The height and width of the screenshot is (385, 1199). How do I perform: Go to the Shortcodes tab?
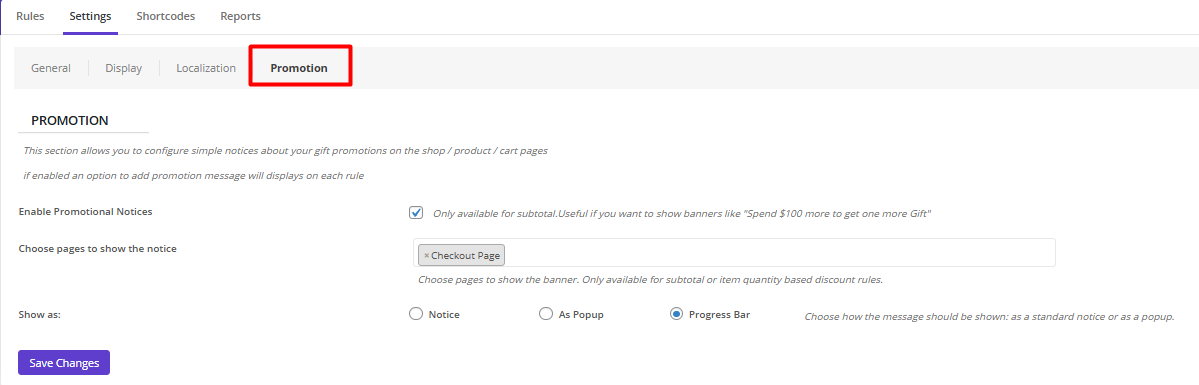(165, 16)
